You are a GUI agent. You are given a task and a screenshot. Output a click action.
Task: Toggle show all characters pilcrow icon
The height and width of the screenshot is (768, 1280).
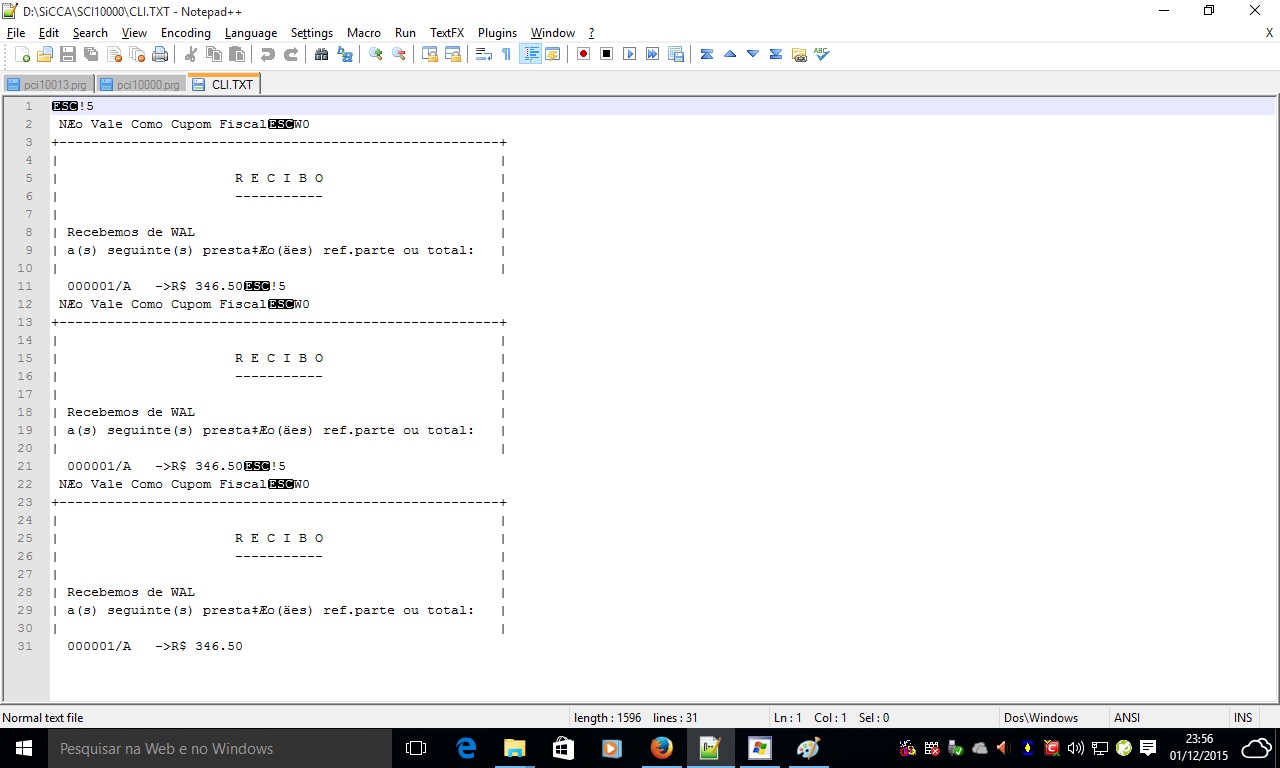pyautogui.click(x=506, y=54)
